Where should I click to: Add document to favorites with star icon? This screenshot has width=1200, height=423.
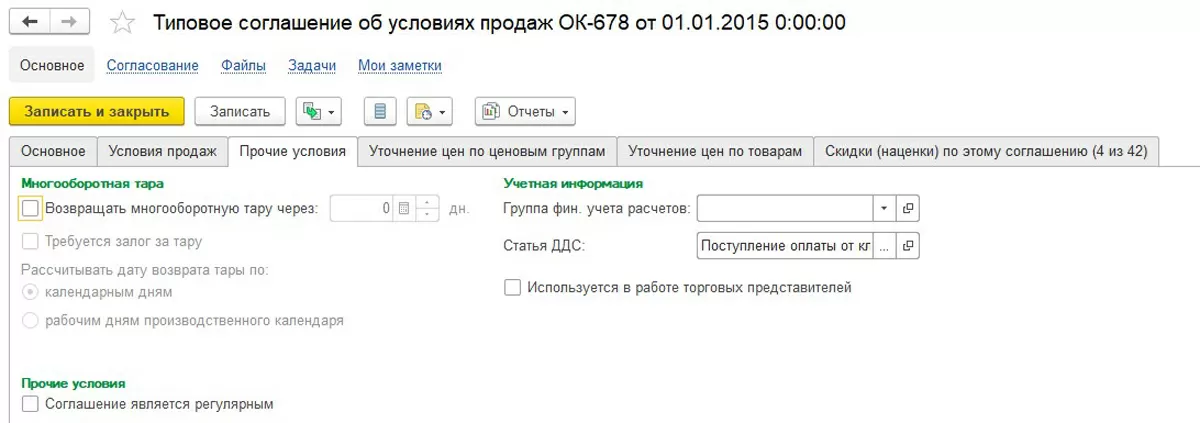click(121, 22)
